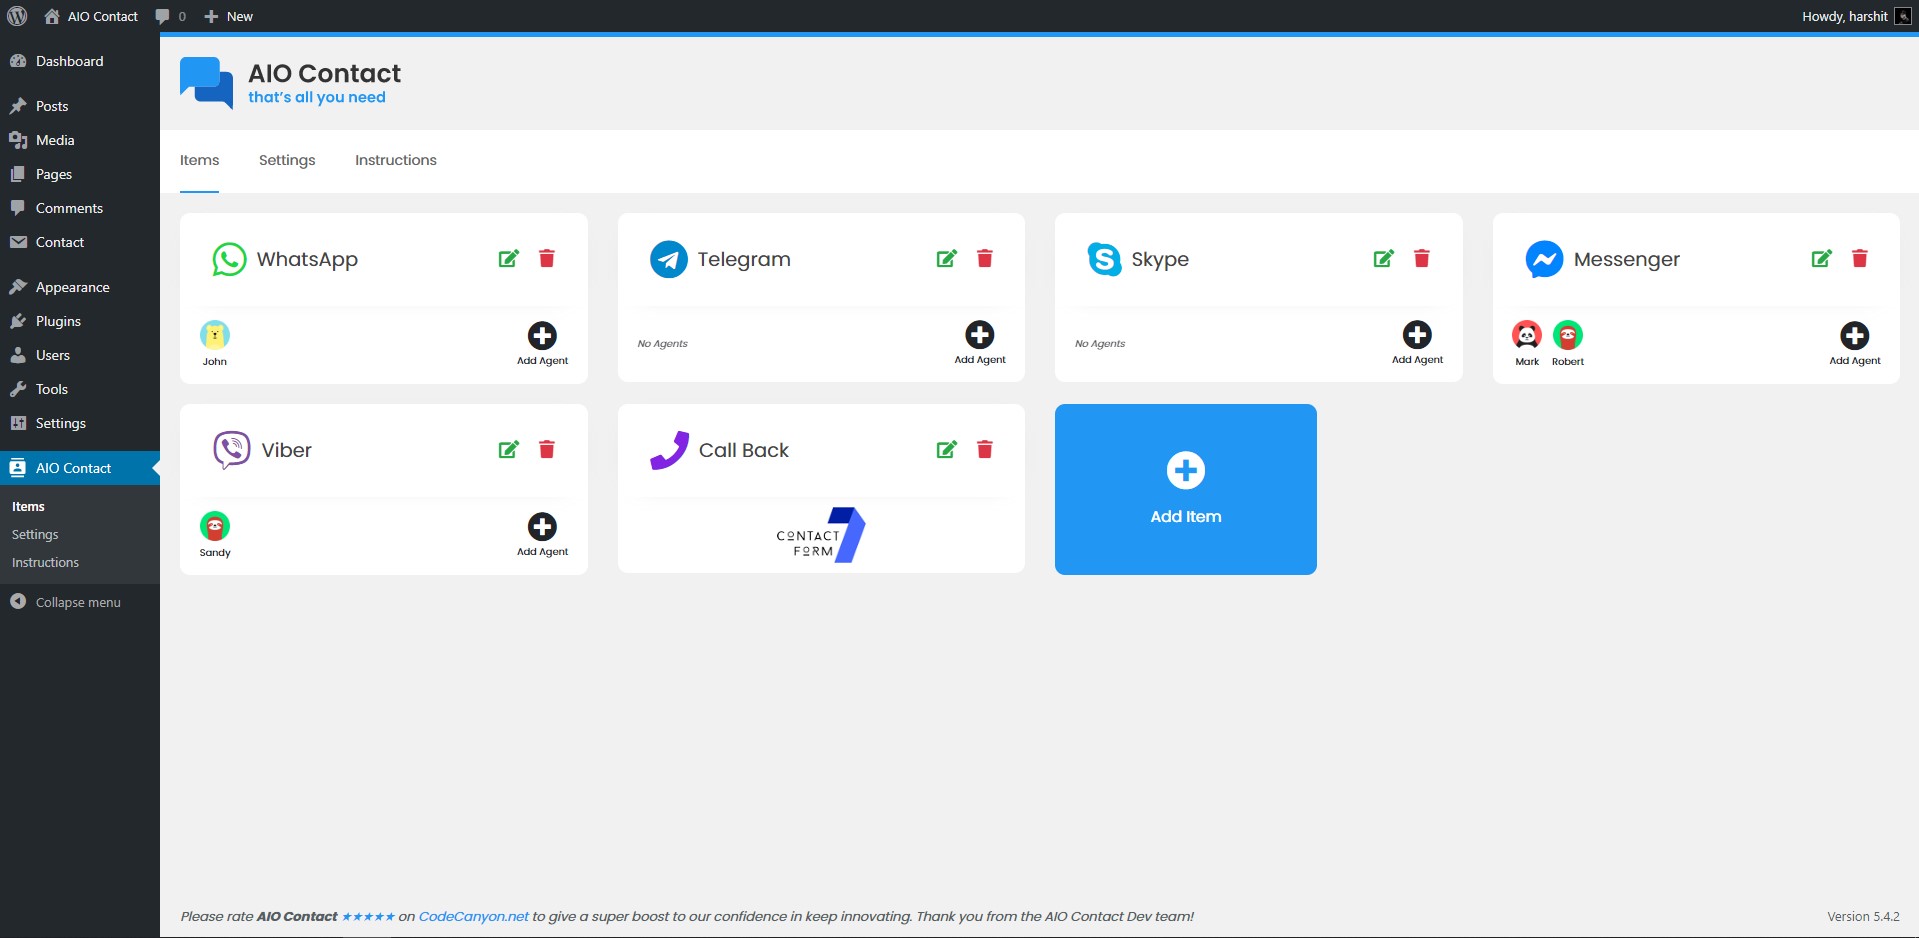Select Sandy agent avatar in Viber
The height and width of the screenshot is (938, 1919).
click(215, 526)
